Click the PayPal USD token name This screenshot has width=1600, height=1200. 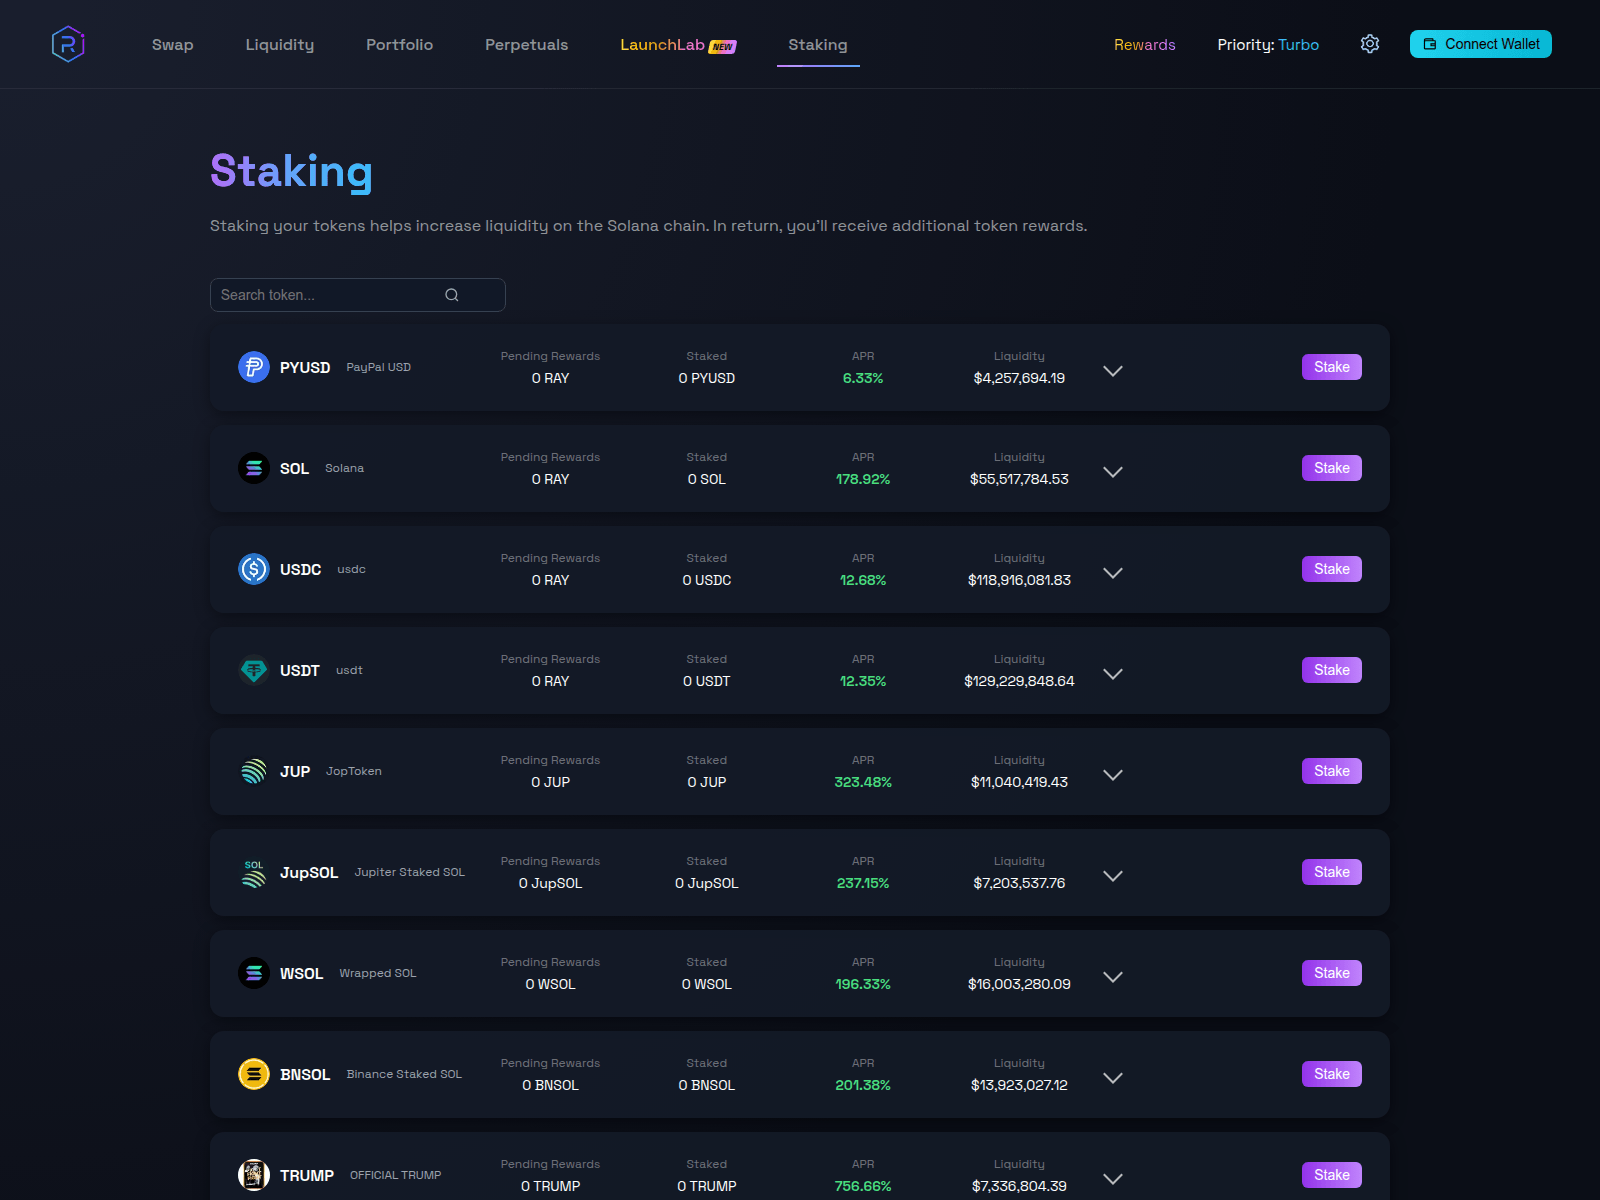378,367
